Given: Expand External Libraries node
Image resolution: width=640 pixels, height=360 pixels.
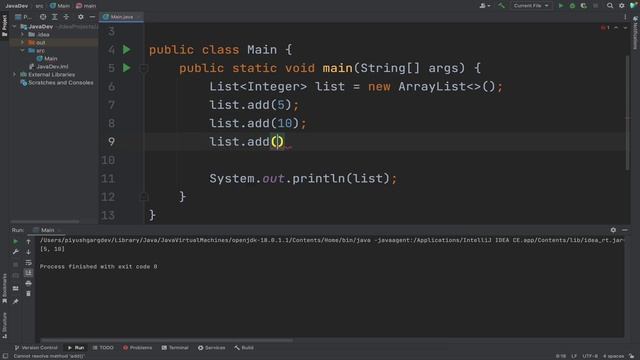Looking at the screenshot, I should (15, 75).
